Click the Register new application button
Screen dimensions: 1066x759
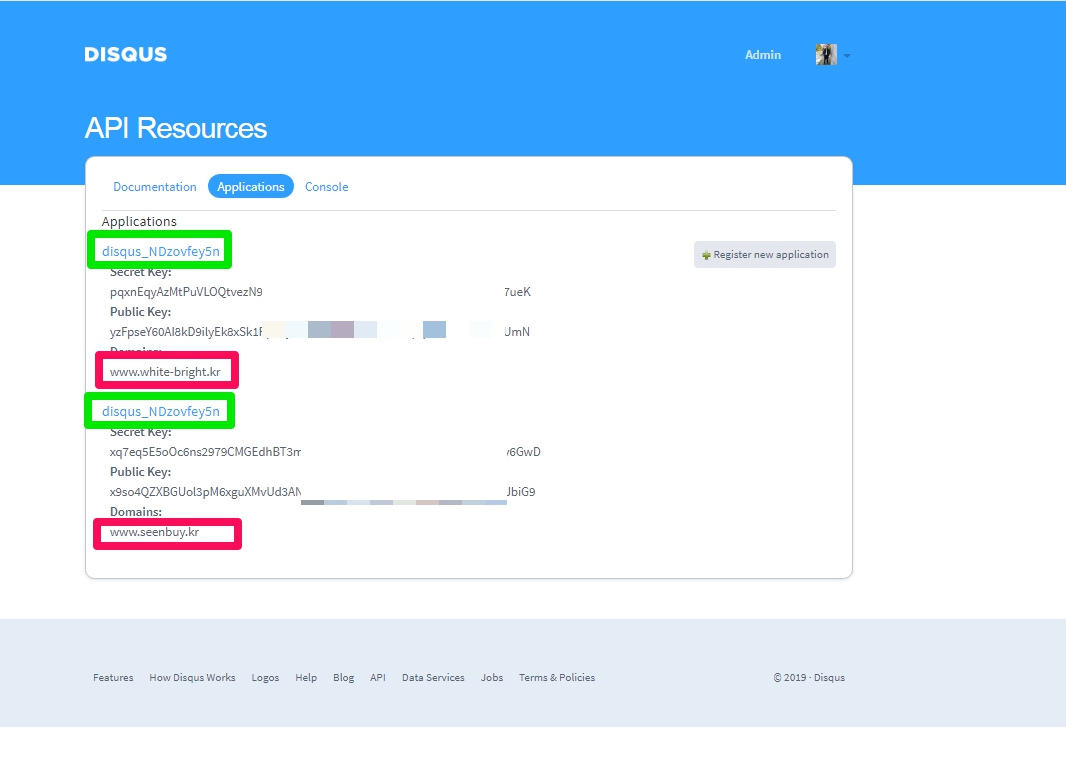click(765, 255)
